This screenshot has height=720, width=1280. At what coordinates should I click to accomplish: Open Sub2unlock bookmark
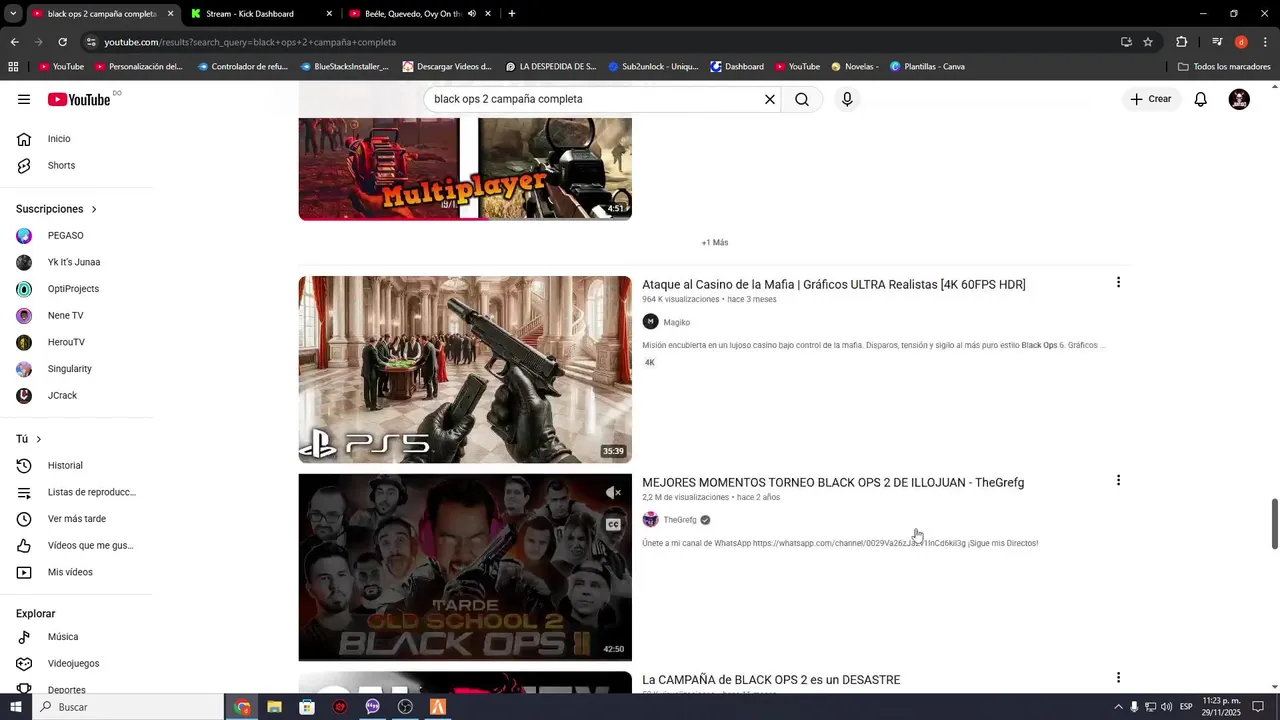pos(653,67)
